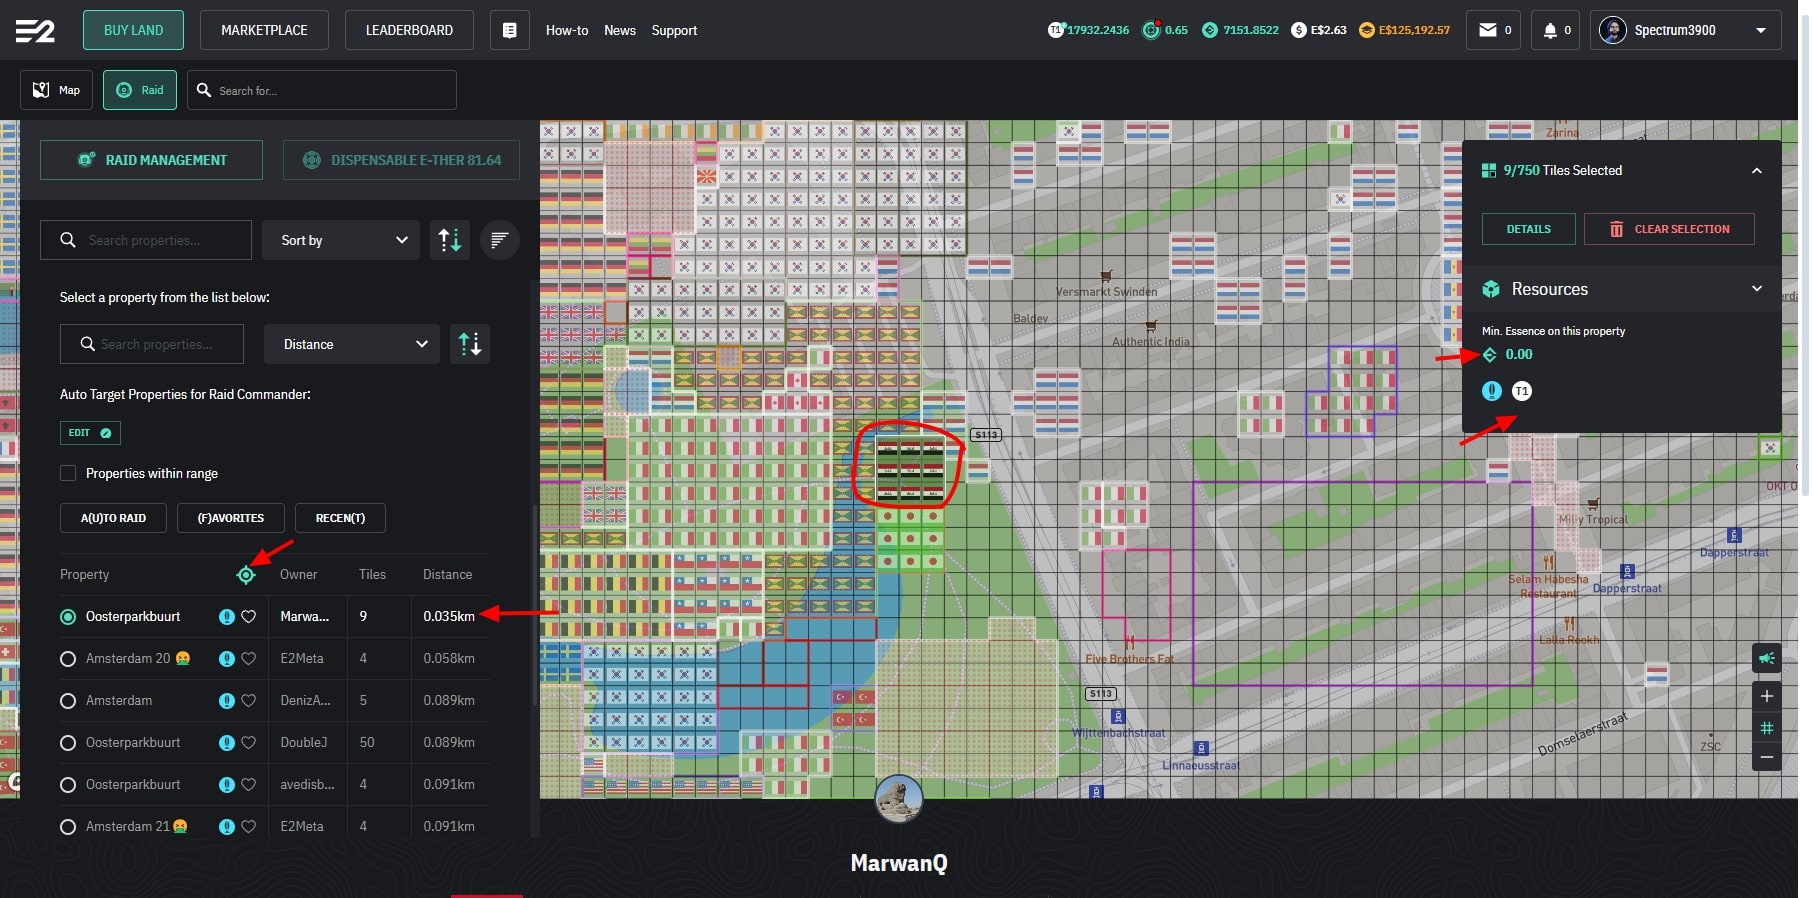The height and width of the screenshot is (898, 1813).
Task: Select the Amsterdam 20 property radio button
Action: 68,659
